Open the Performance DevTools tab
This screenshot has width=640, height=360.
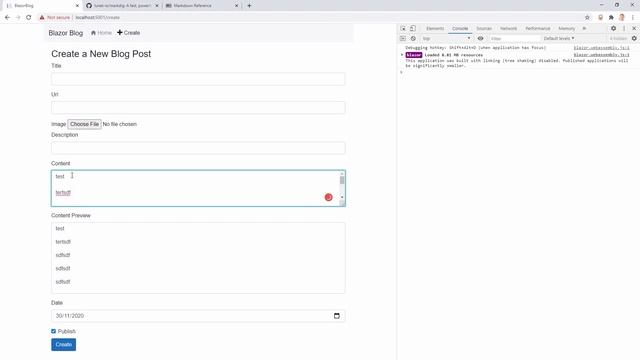click(x=538, y=29)
